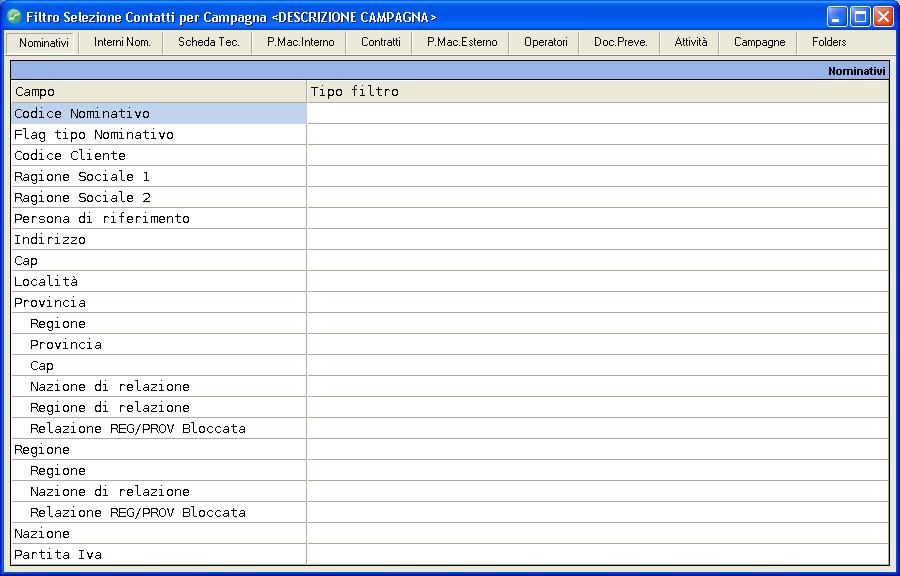The height and width of the screenshot is (576, 900).
Task: Click the Campo column header
Action: point(159,92)
